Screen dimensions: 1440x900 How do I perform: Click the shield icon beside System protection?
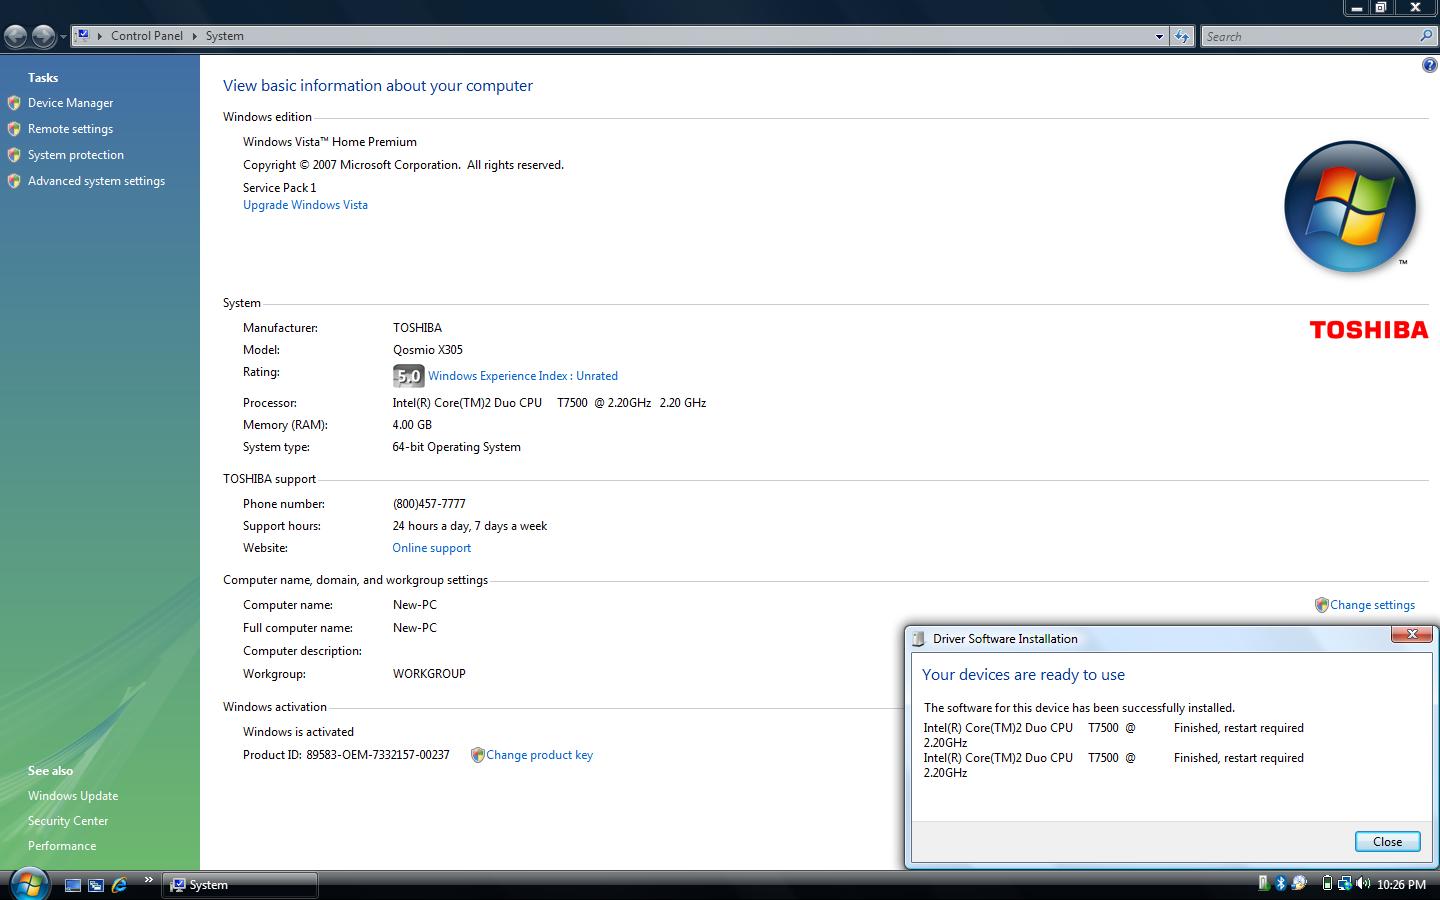pos(14,155)
